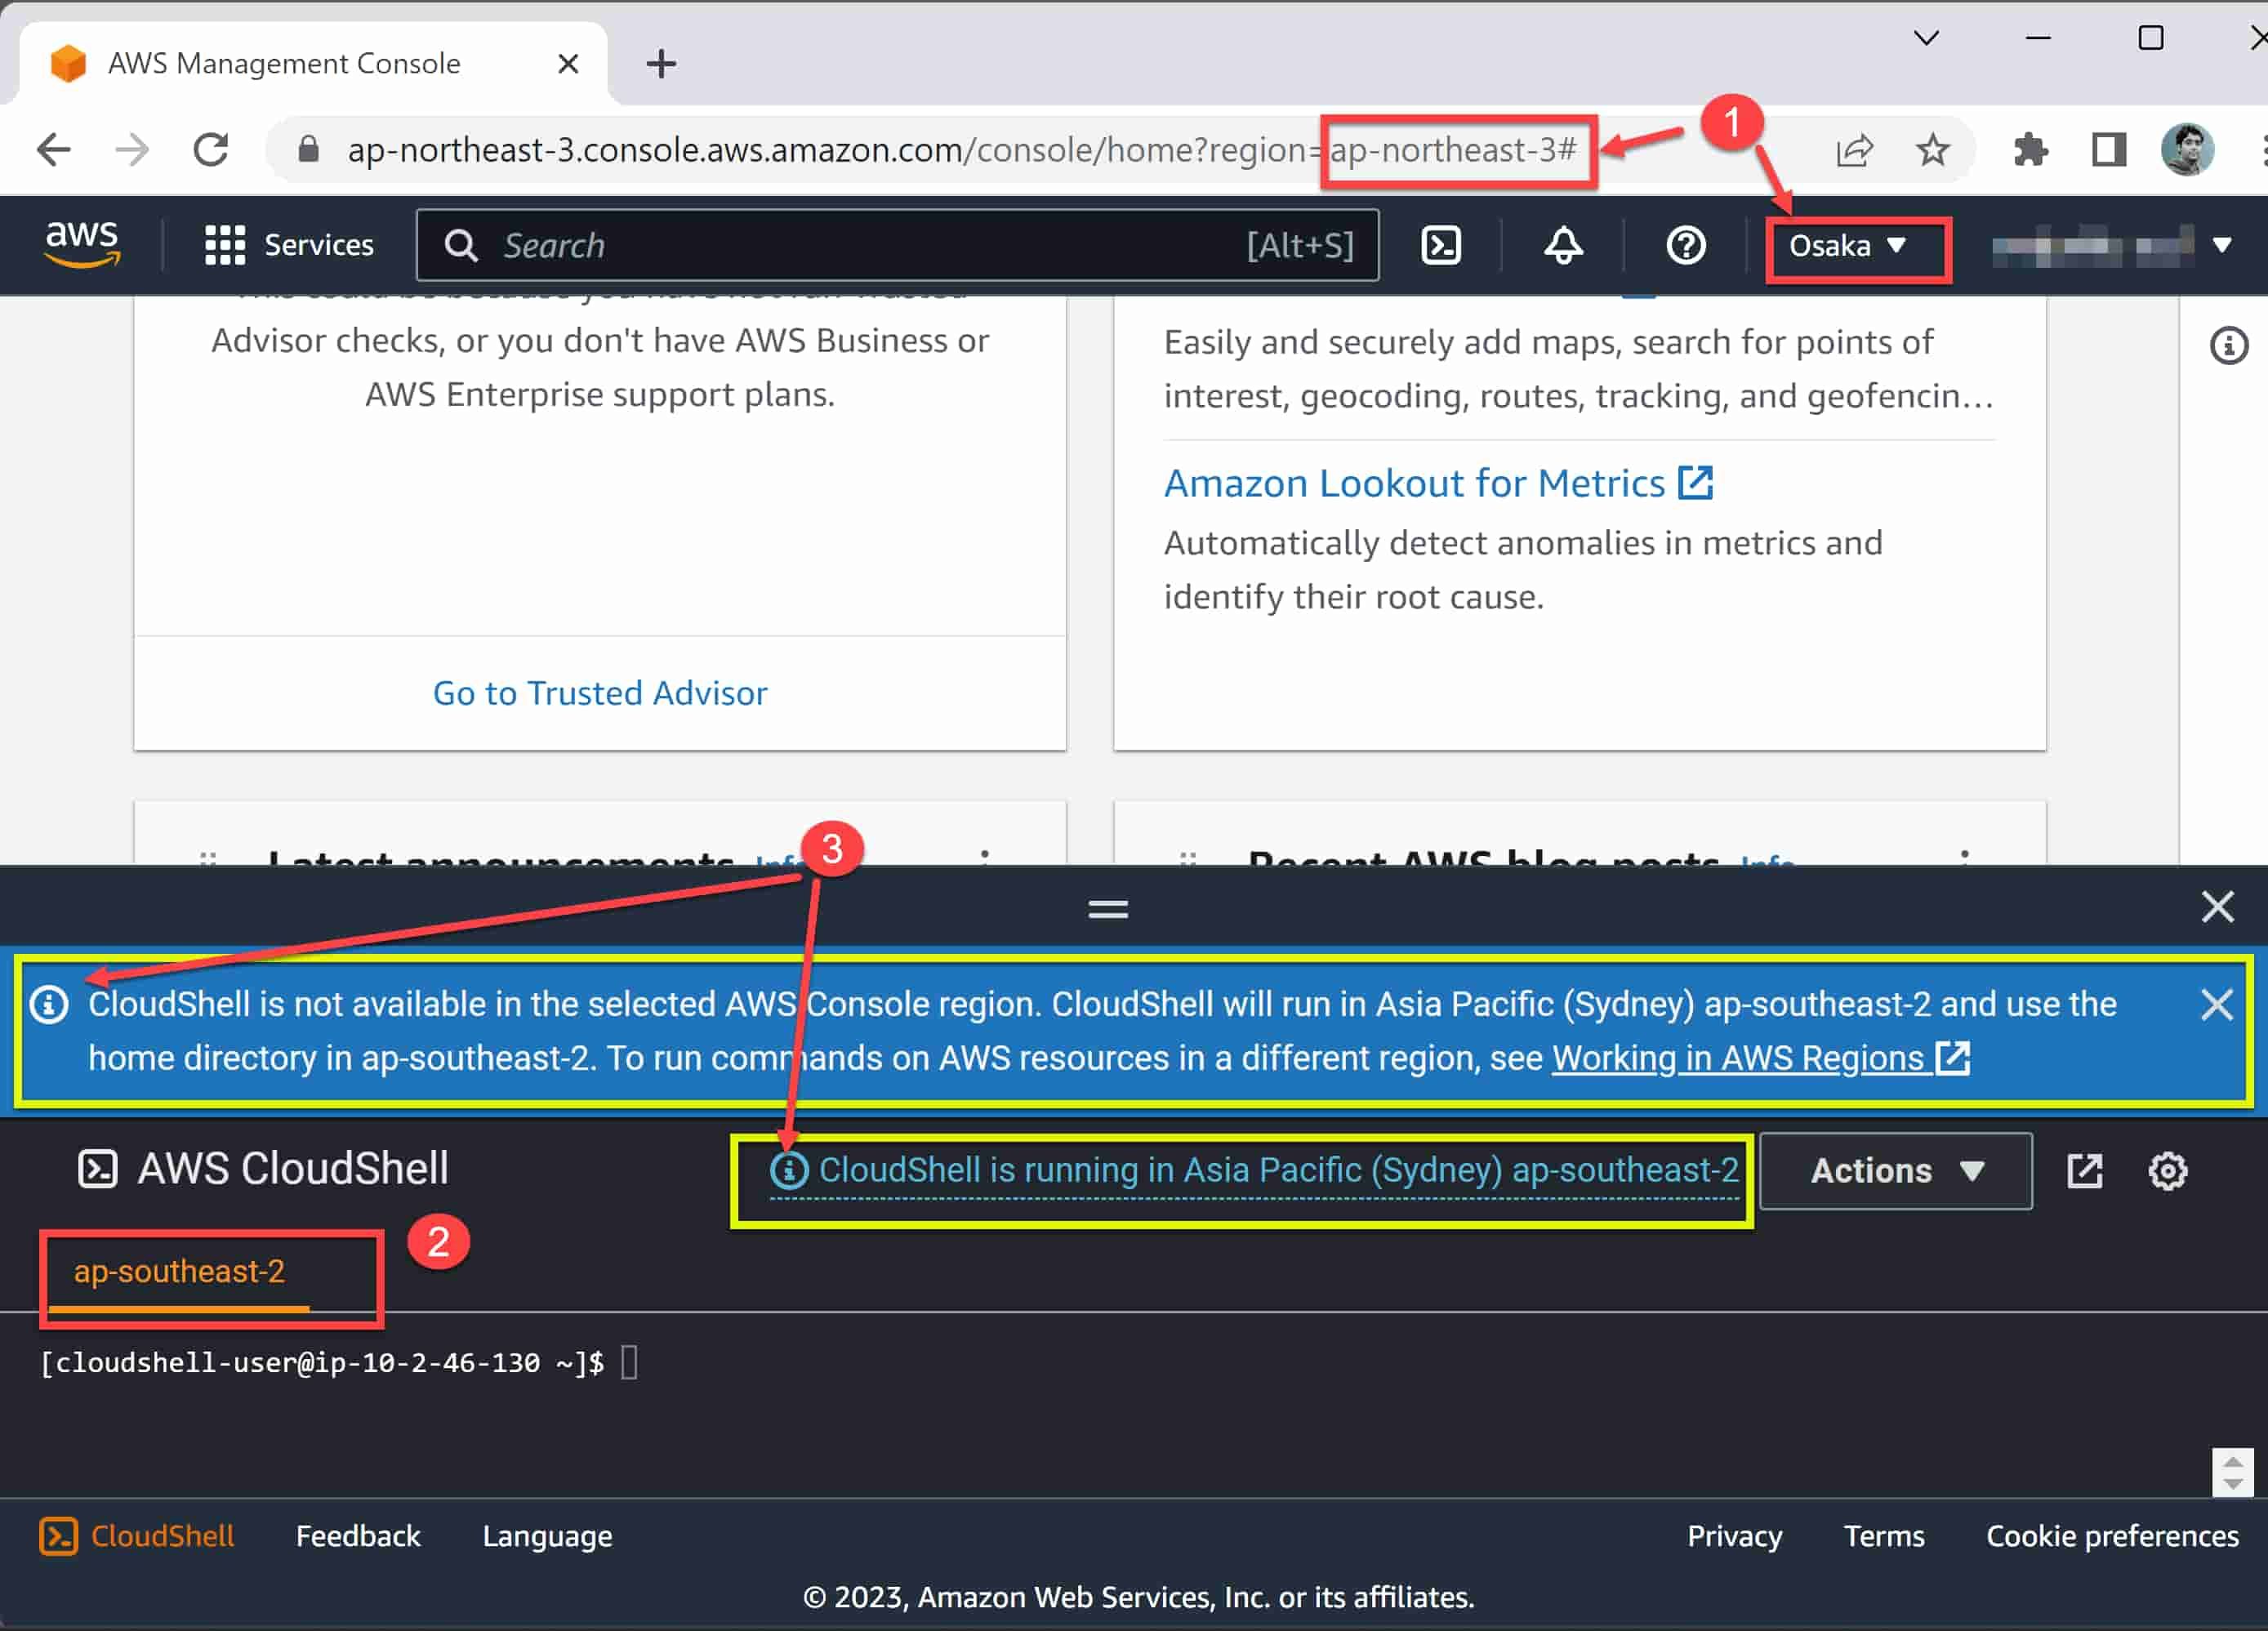Open Working in AWS Regions link
Screen dimensions: 2268x1631
pyautogui.click(x=1760, y=1058)
